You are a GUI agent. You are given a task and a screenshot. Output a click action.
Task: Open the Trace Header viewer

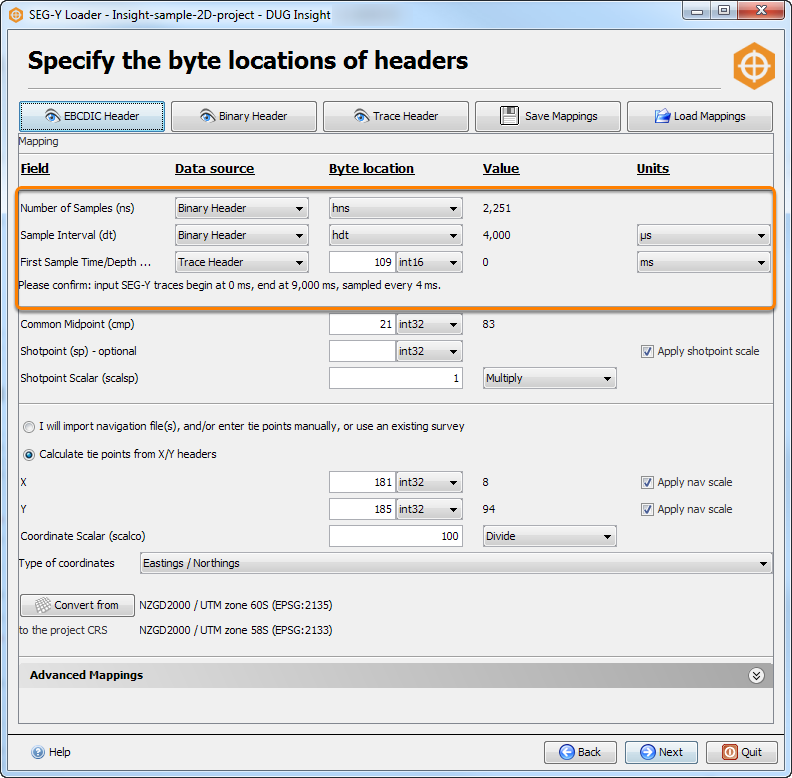tap(396, 116)
